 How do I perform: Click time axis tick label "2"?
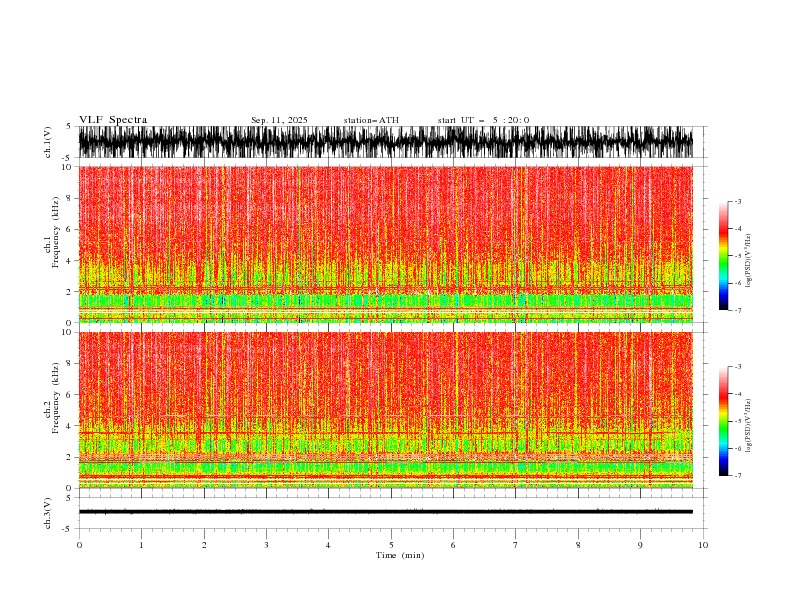(x=204, y=545)
